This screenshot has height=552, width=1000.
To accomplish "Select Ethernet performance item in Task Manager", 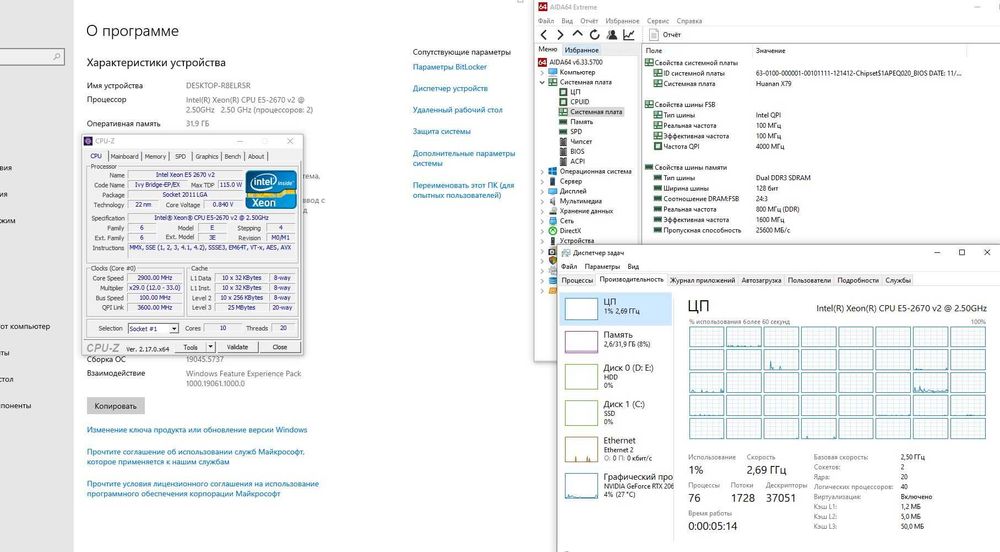I will tap(616, 449).
